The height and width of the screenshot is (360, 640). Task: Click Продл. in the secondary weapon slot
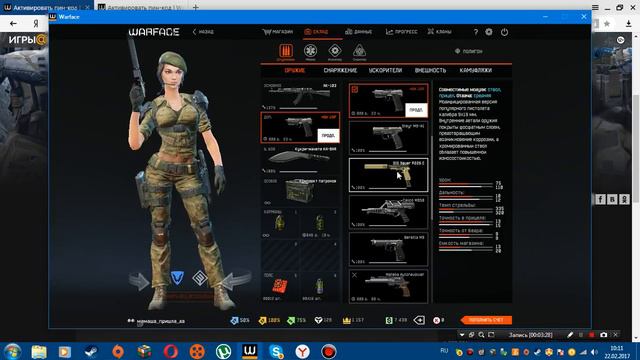[328, 136]
